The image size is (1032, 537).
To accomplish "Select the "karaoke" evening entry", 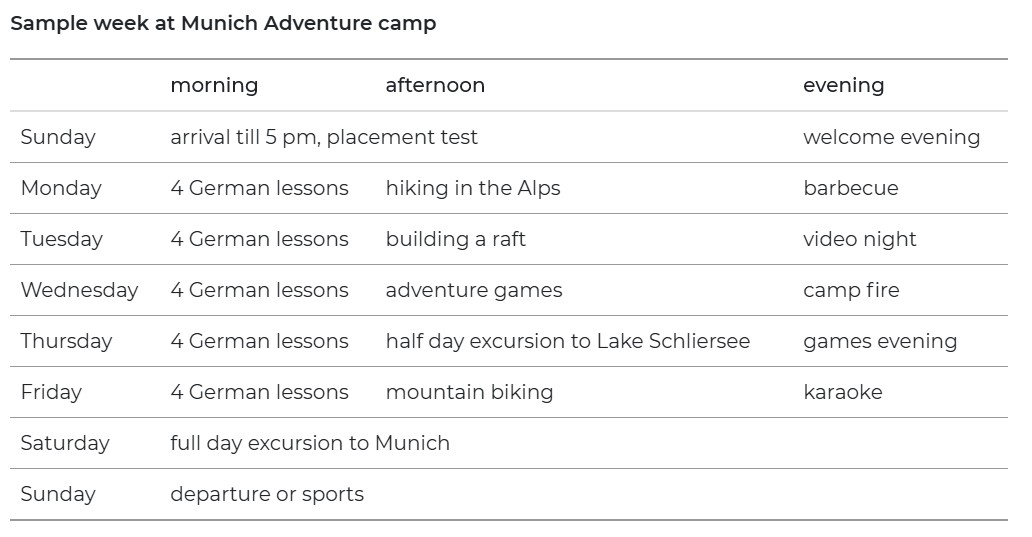I will 842,392.
